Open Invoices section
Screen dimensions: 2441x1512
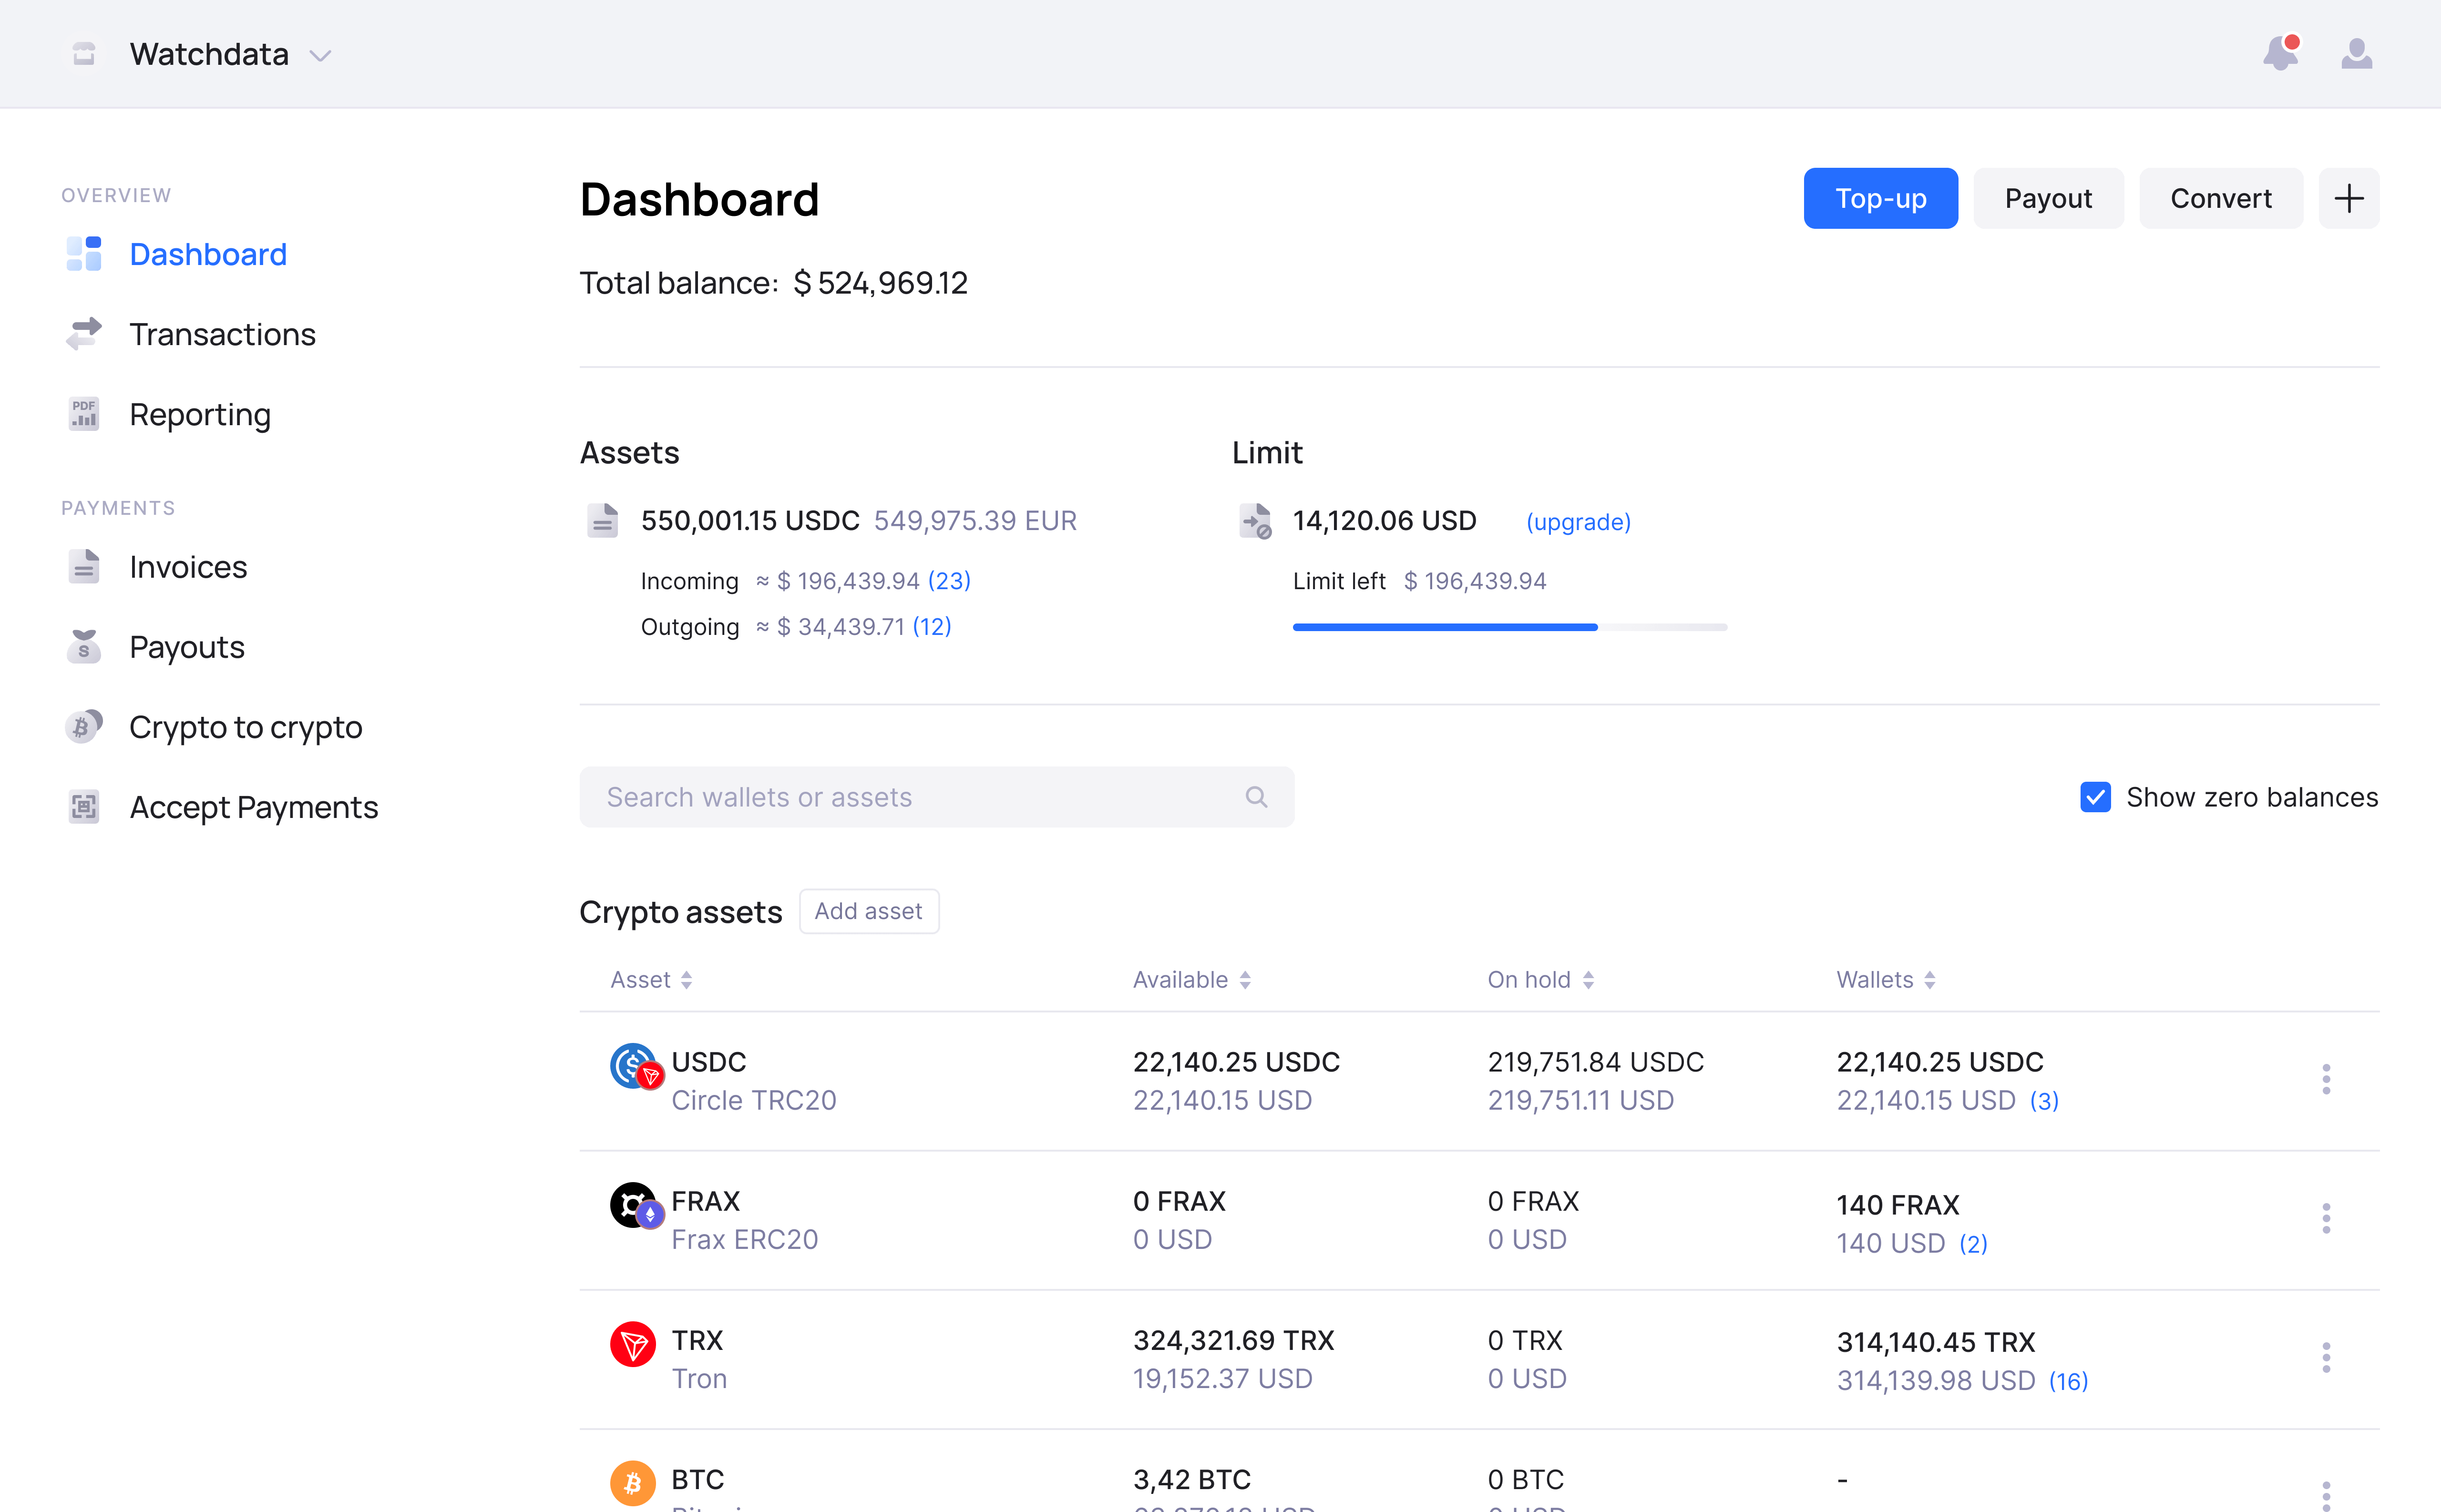(188, 567)
